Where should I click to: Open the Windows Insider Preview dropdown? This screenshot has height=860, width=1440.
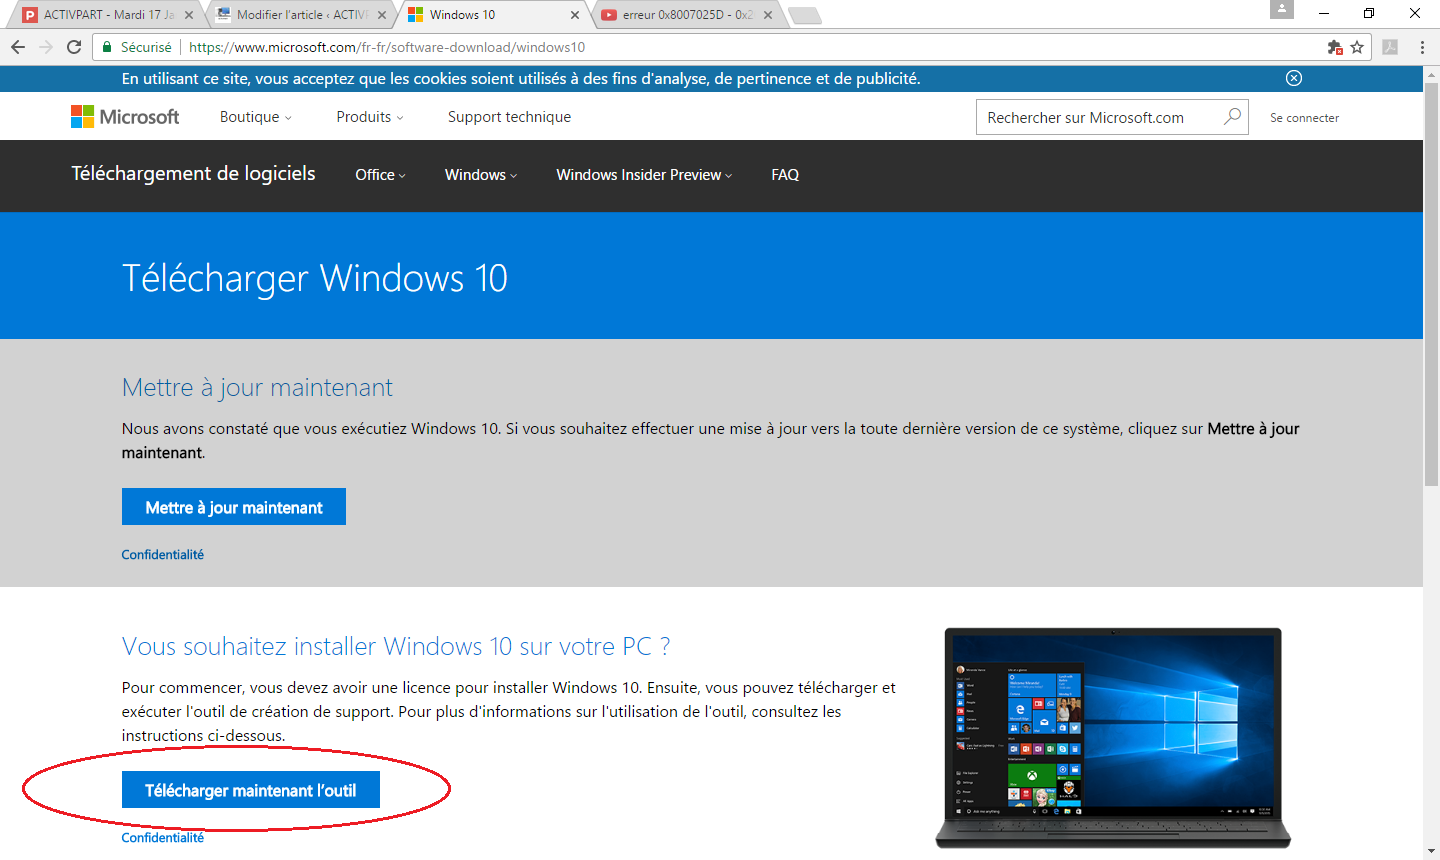tap(644, 175)
